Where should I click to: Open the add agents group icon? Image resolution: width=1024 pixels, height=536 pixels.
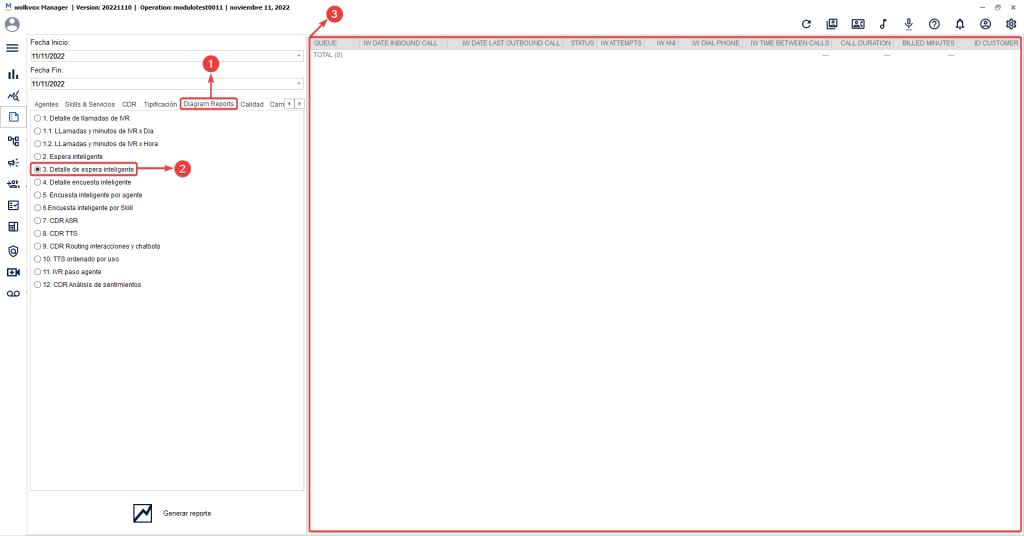[x=13, y=184]
